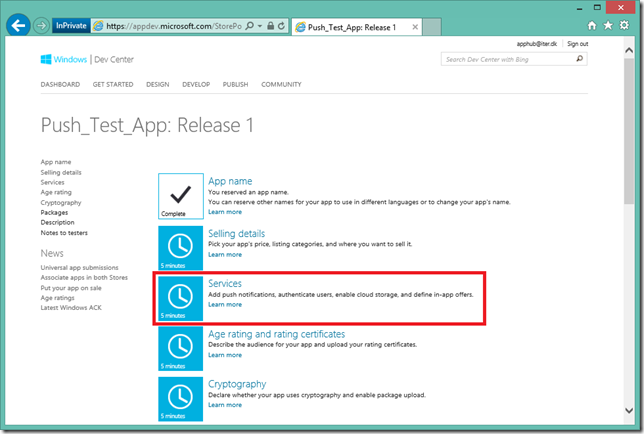Click the Sign out link
644x434 pixels.
pyautogui.click(x=577, y=44)
